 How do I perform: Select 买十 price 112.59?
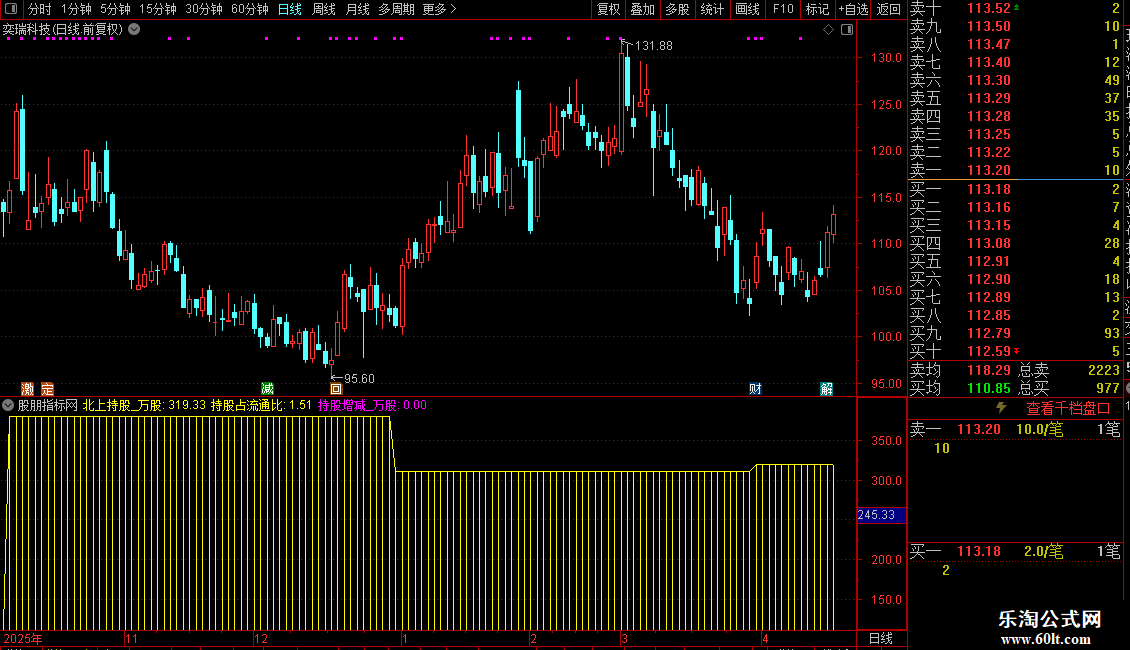click(x=989, y=351)
